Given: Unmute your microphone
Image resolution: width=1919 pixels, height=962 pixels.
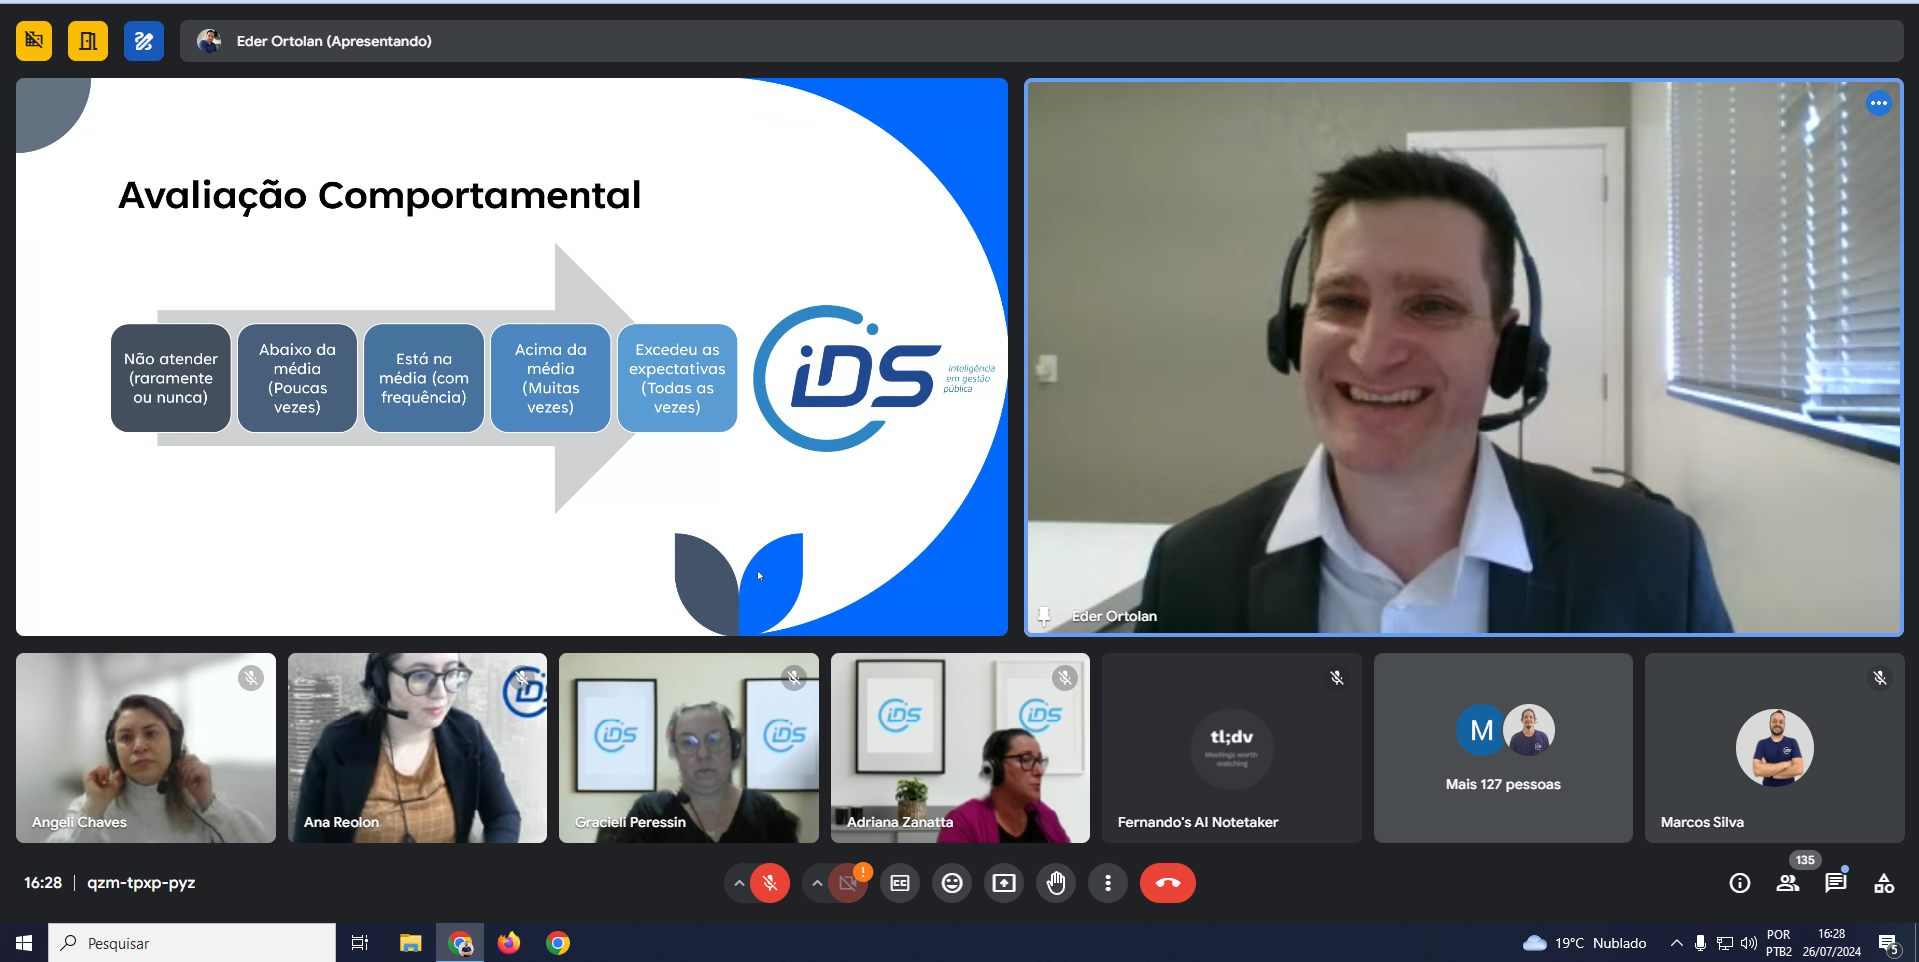Looking at the screenshot, I should (x=770, y=883).
